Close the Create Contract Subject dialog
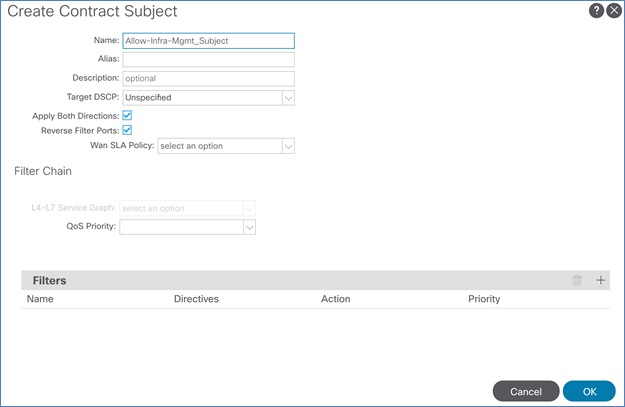This screenshot has width=625, height=407. 614,11
